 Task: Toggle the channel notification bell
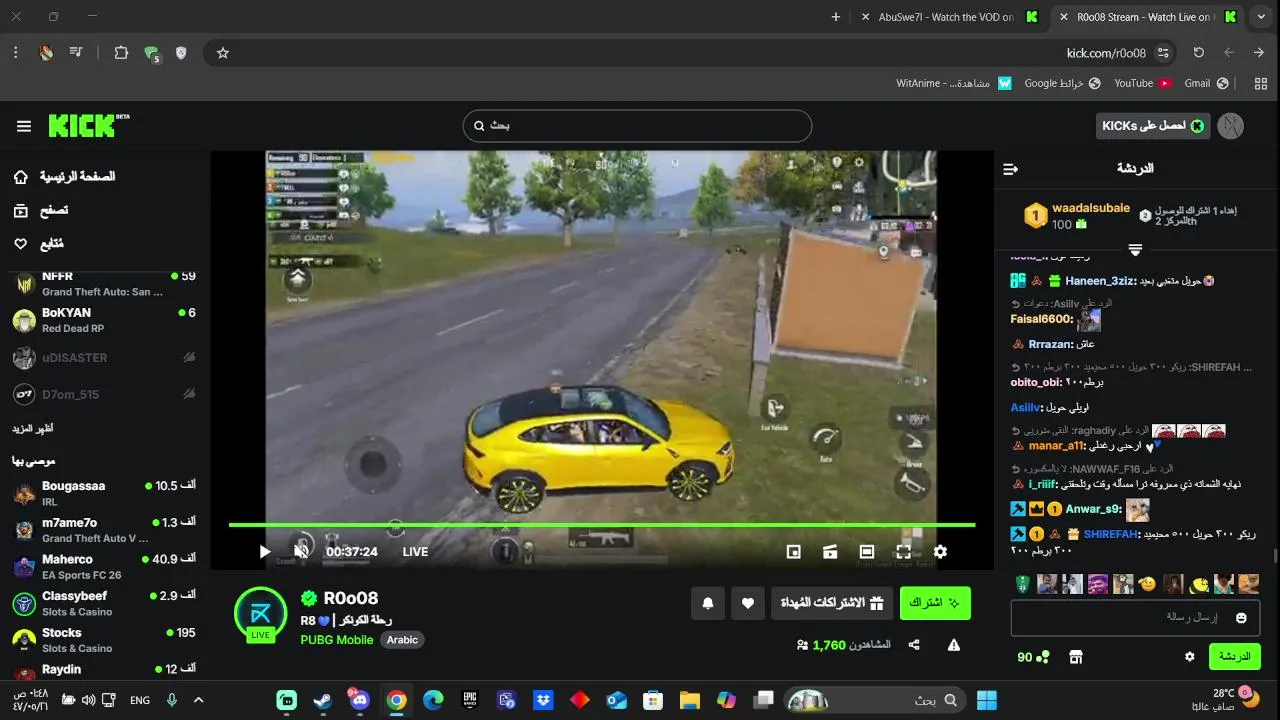point(708,603)
